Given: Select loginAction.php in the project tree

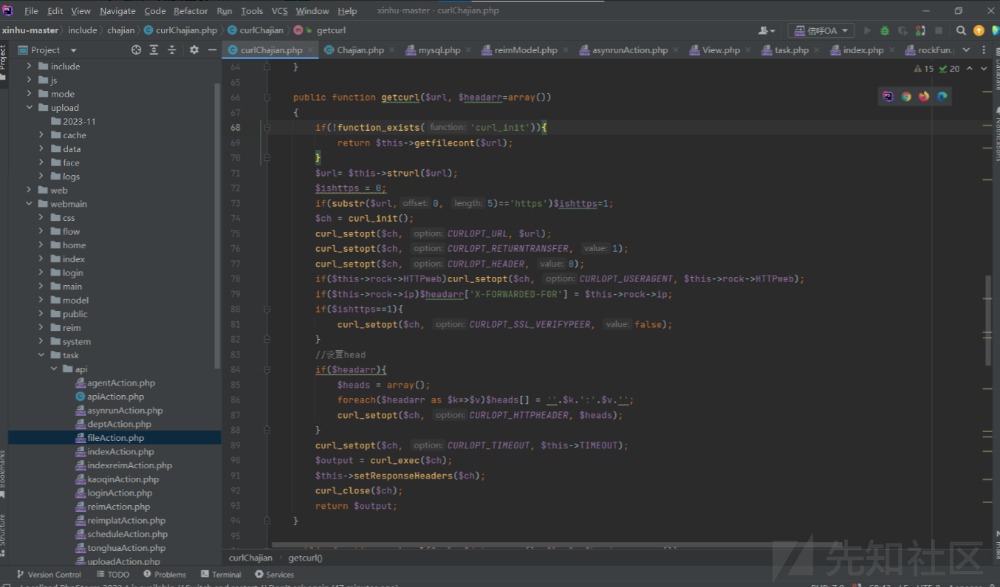Looking at the screenshot, I should pyautogui.click(x=119, y=493).
